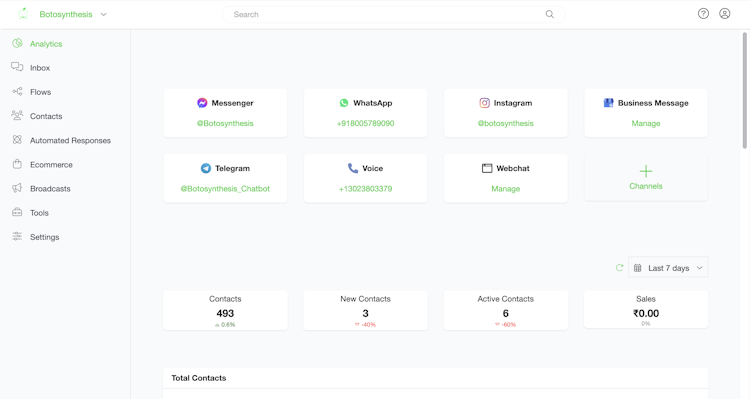Open Analytics in the sidebar
Screen dimensions: 750x399
pos(46,44)
